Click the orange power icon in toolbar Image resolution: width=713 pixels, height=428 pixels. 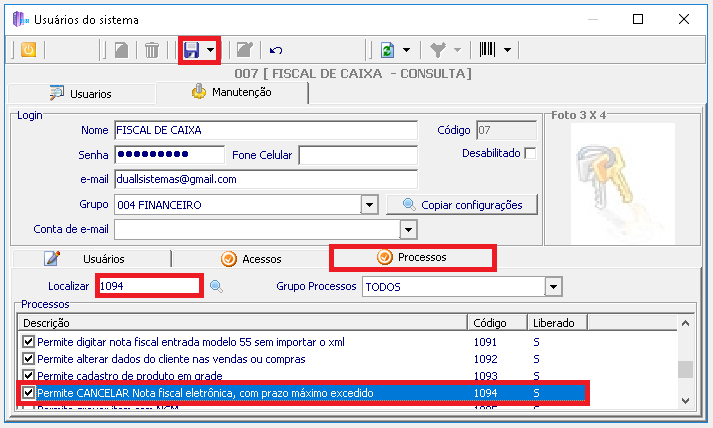(x=28, y=49)
